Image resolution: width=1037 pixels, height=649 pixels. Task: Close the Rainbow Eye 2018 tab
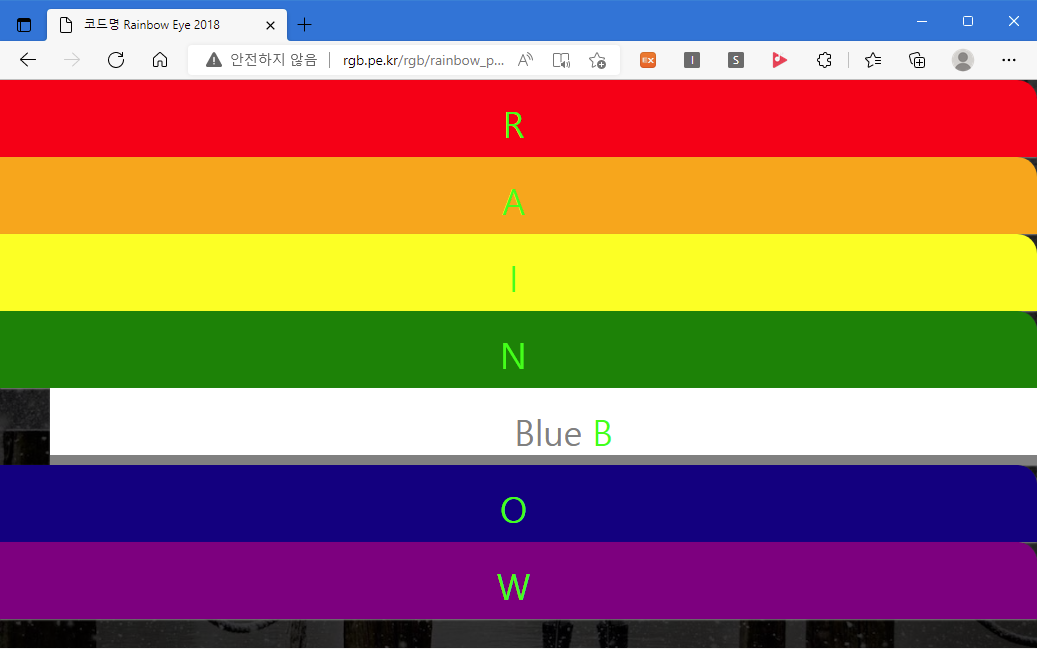coord(270,25)
